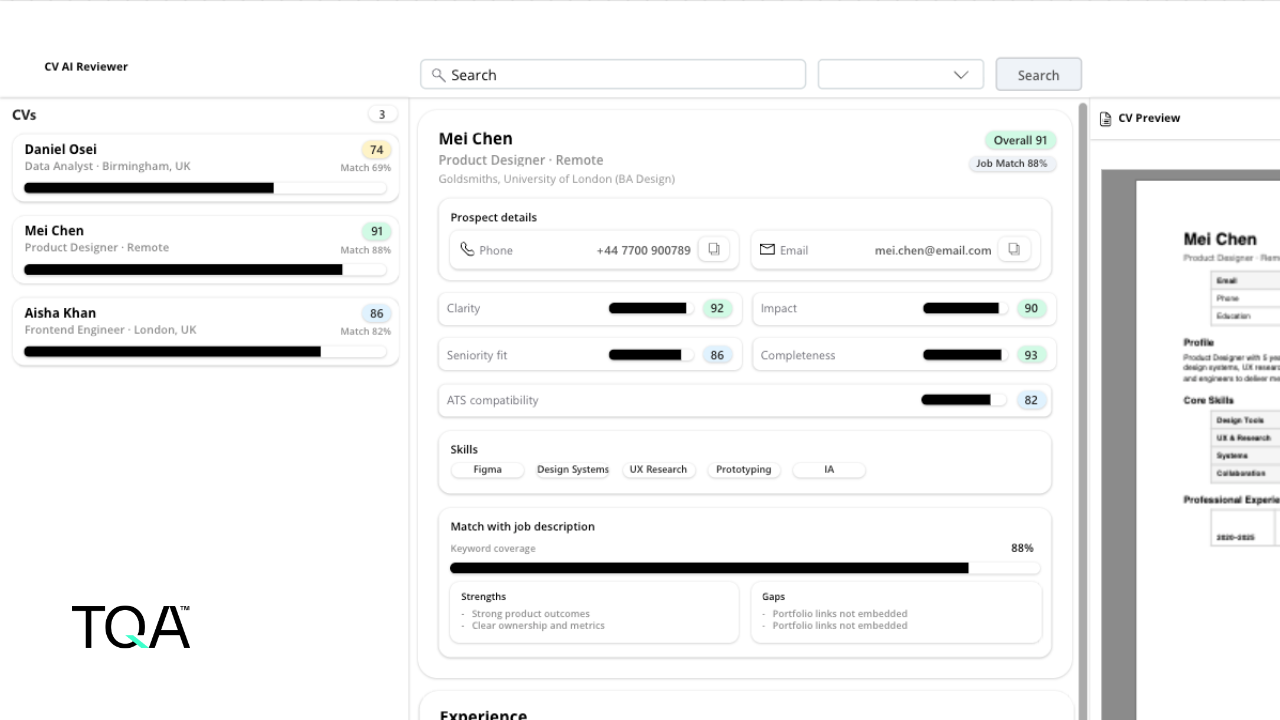Screen dimensions: 1280x720
Task: Click the keyword coverage progress bar
Action: point(745,568)
